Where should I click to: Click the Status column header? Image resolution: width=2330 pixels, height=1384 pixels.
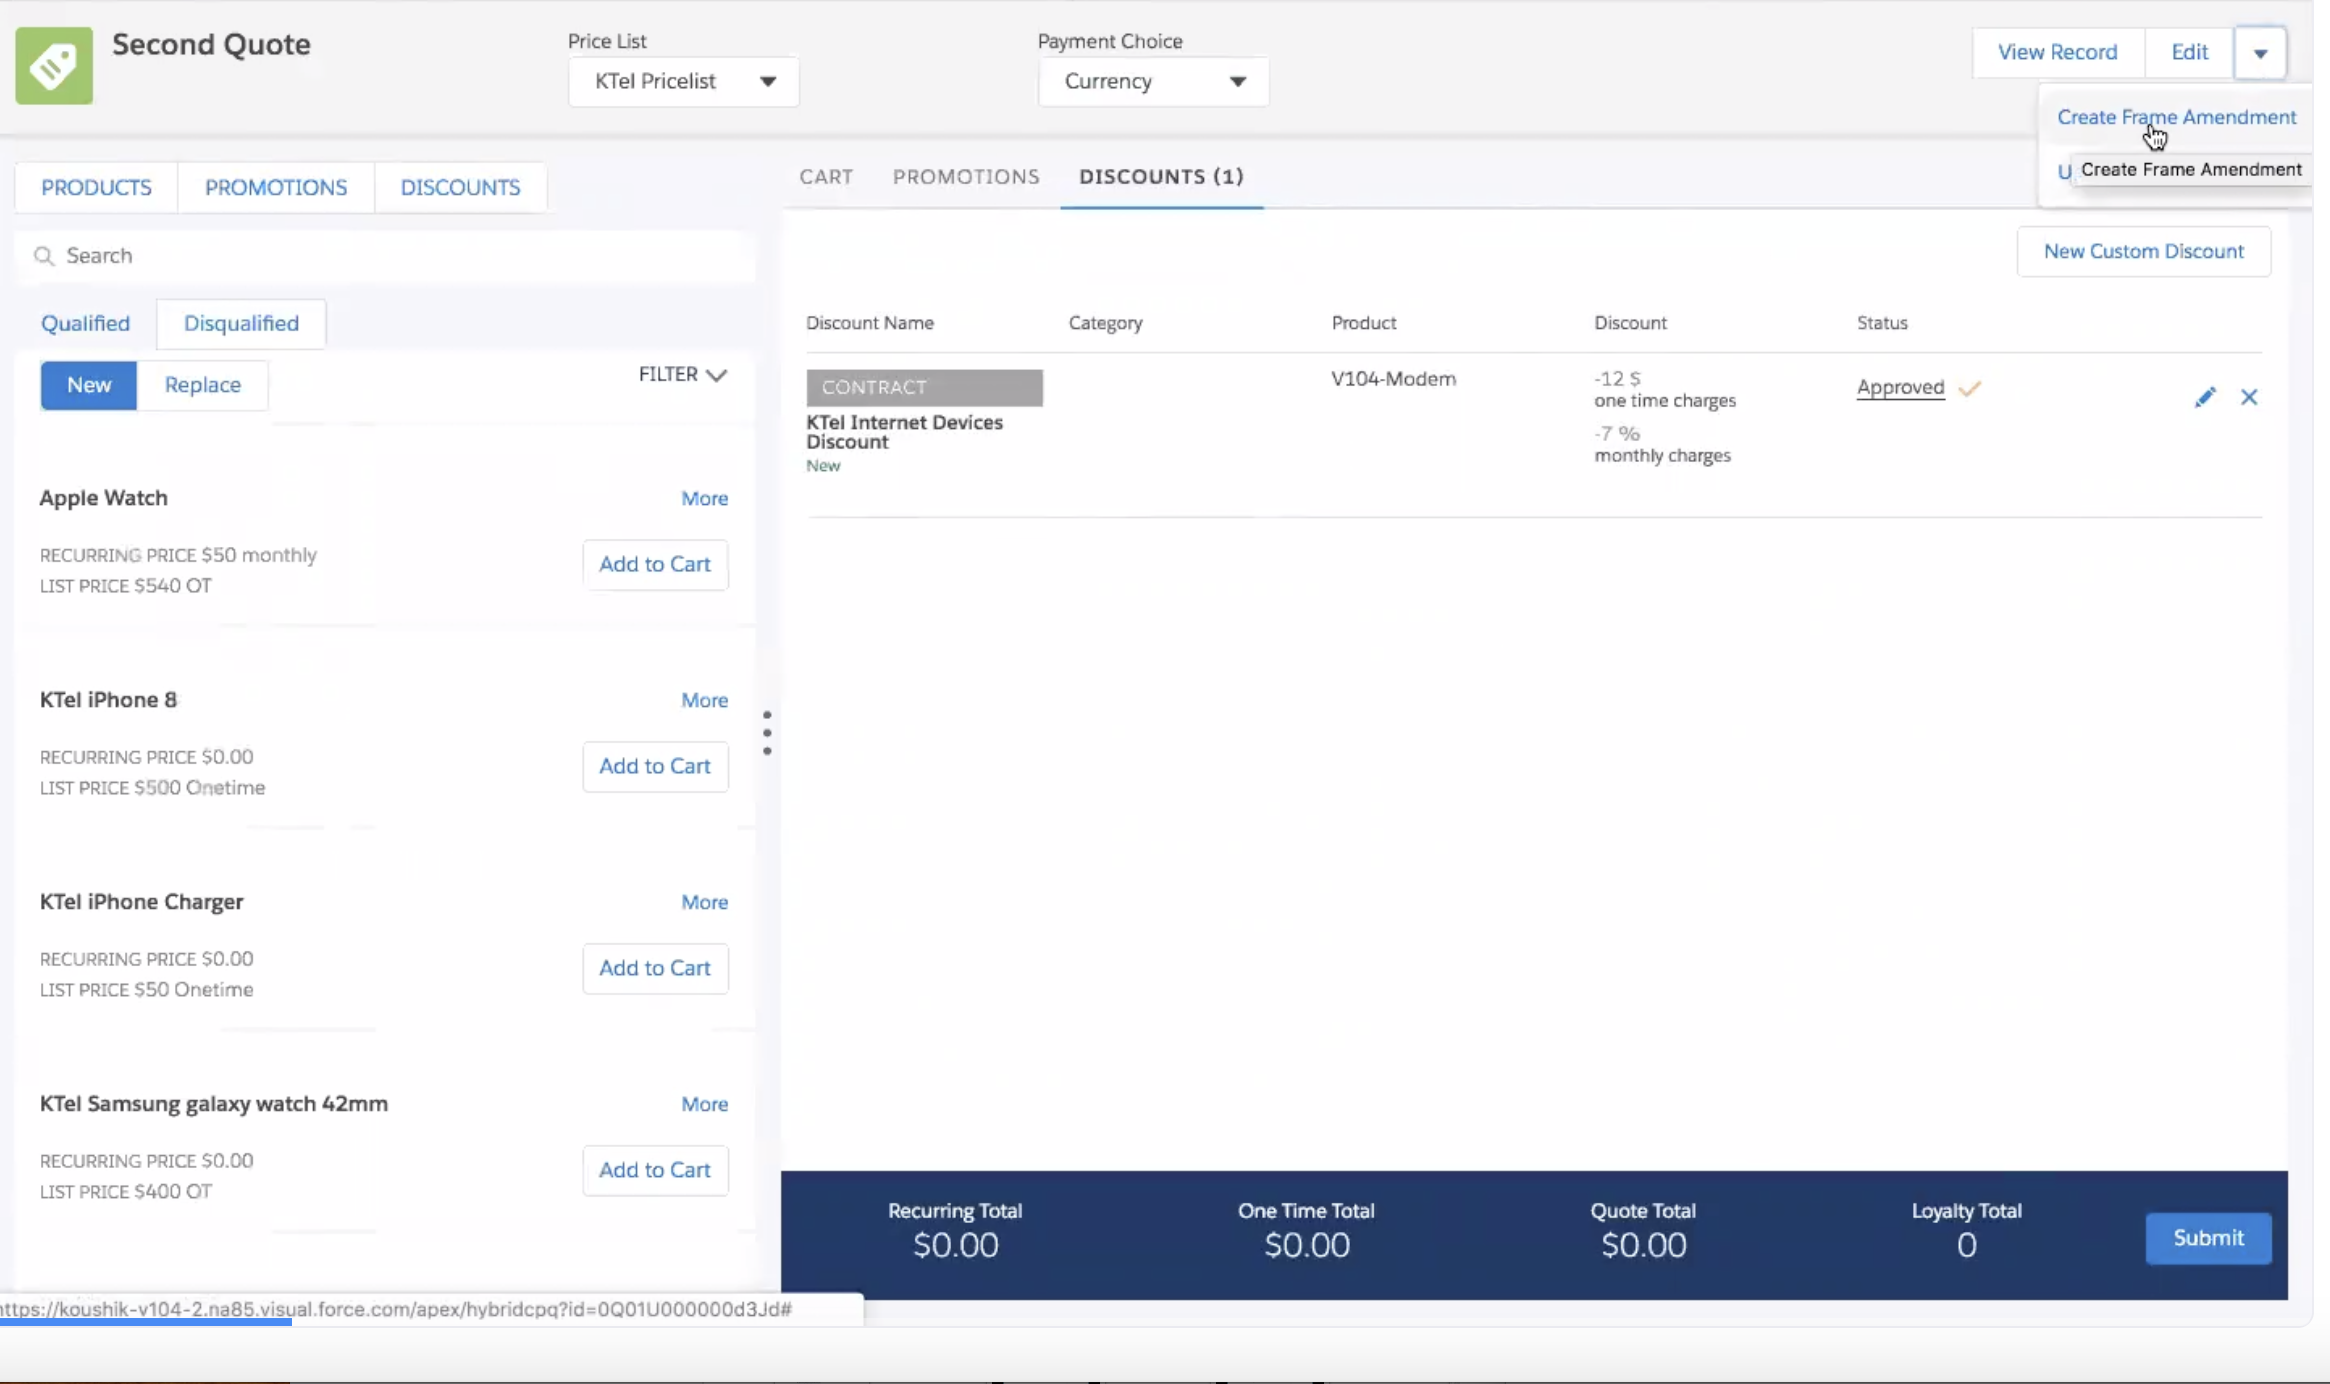click(x=1882, y=323)
